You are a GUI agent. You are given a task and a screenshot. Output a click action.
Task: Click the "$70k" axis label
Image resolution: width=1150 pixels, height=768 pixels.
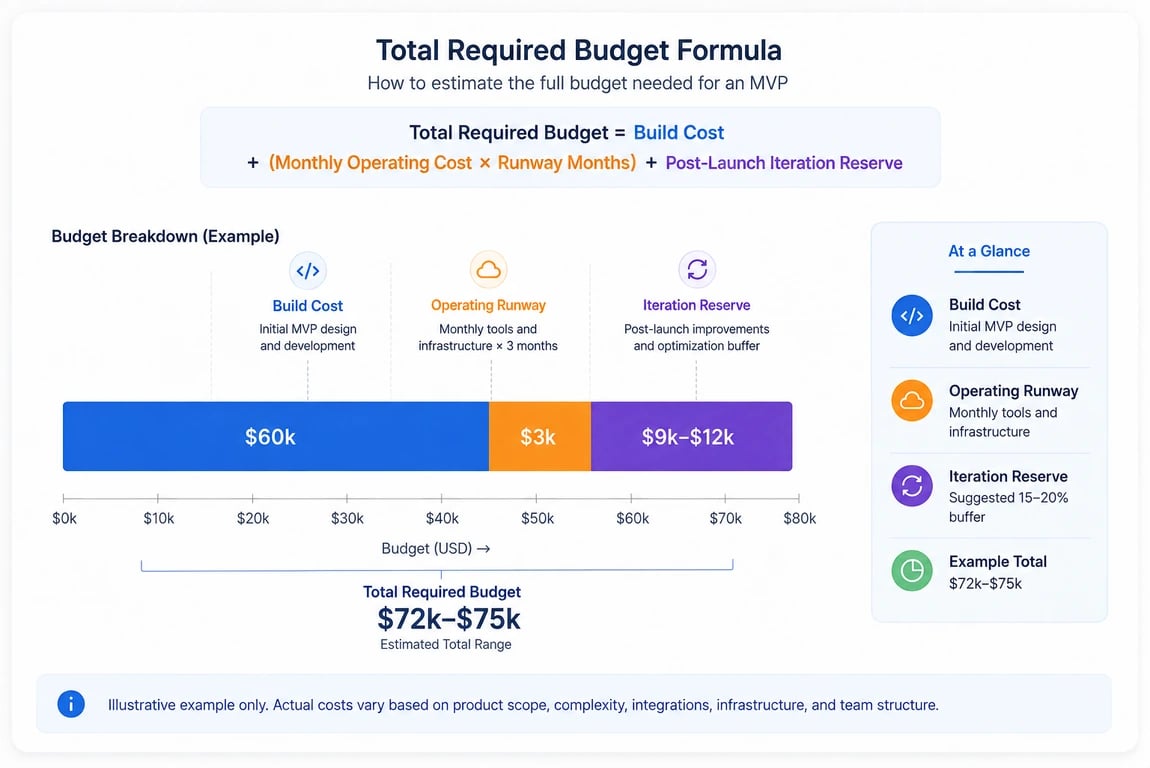click(726, 519)
